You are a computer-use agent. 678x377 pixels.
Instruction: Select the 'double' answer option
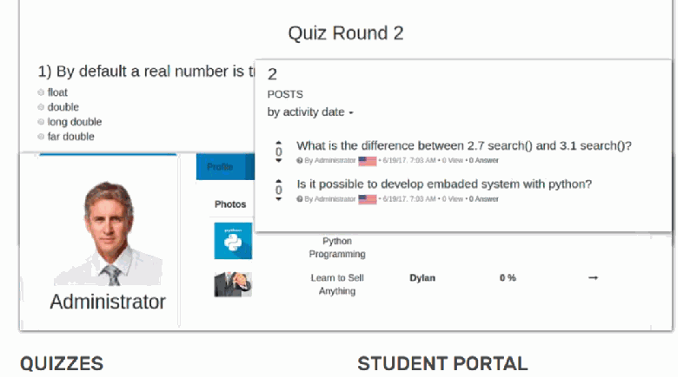(41, 107)
